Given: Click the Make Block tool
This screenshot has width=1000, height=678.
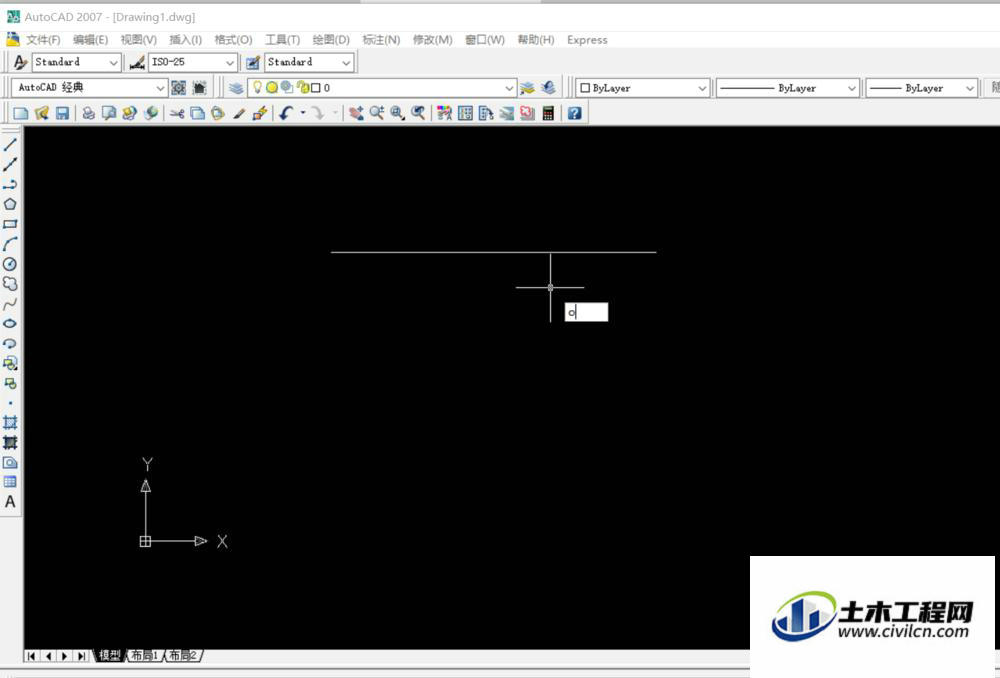Looking at the screenshot, I should (x=10, y=383).
